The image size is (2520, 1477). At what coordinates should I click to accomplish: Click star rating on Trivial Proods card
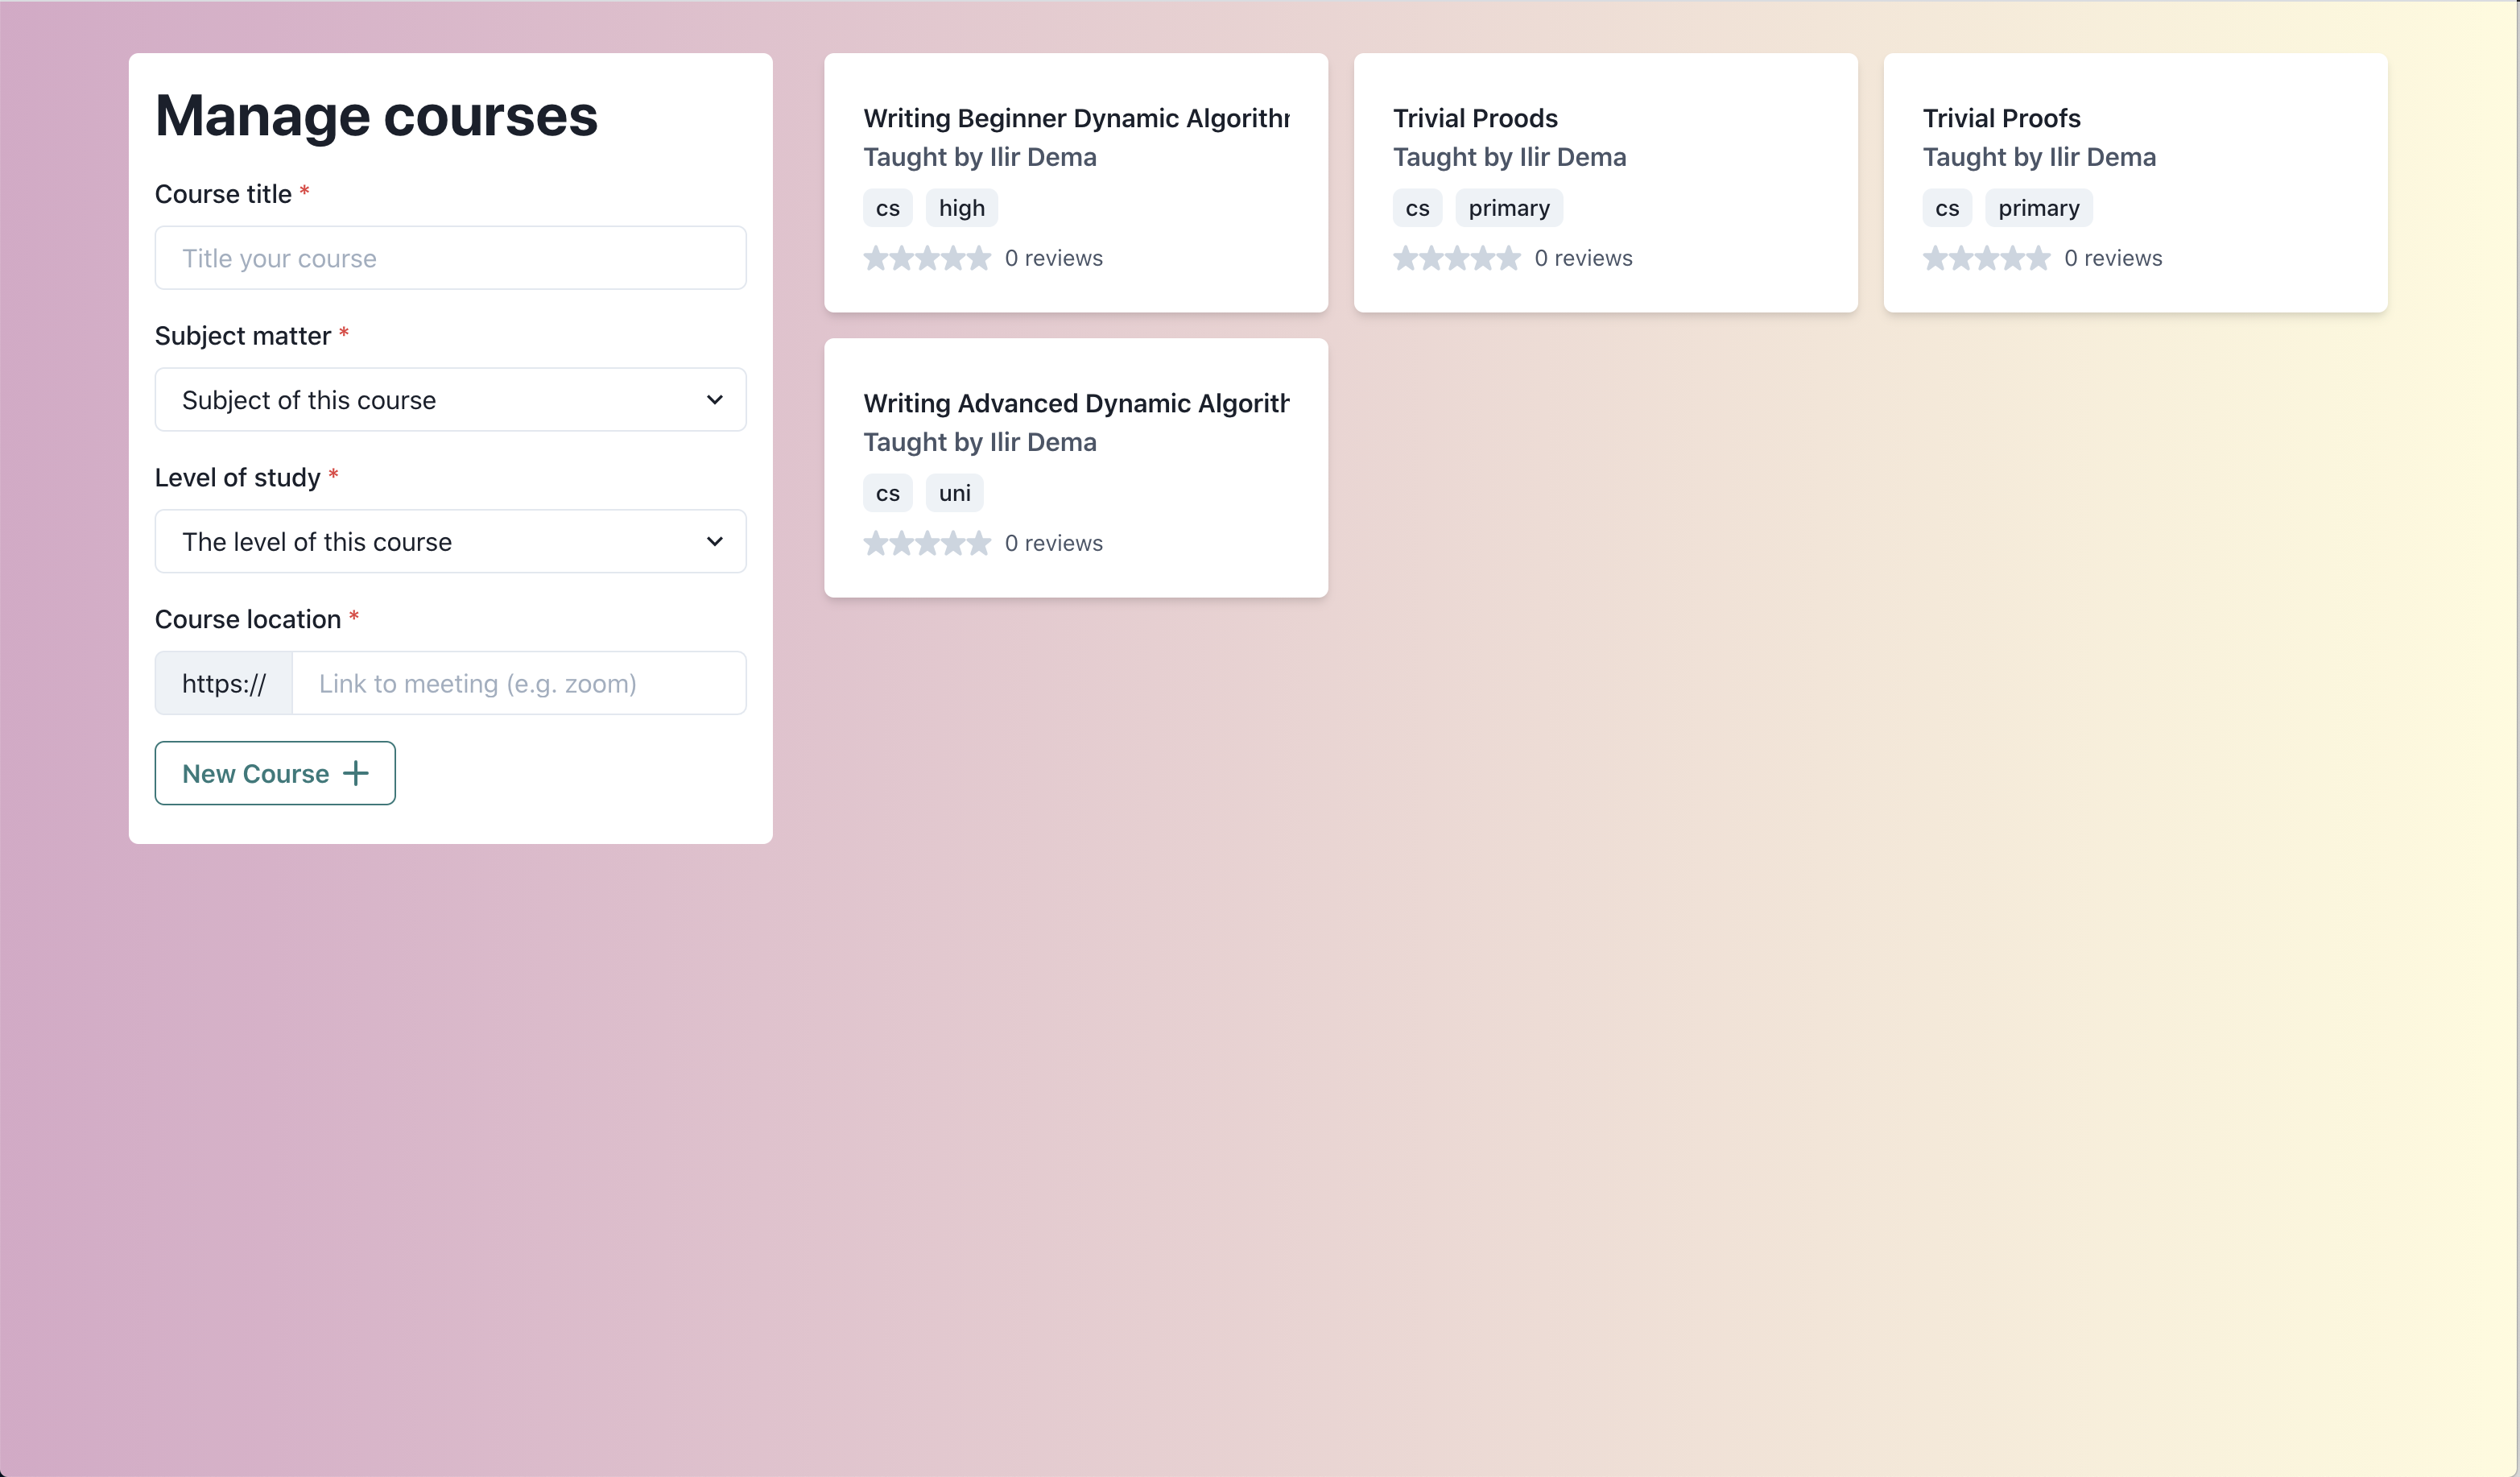click(1456, 258)
